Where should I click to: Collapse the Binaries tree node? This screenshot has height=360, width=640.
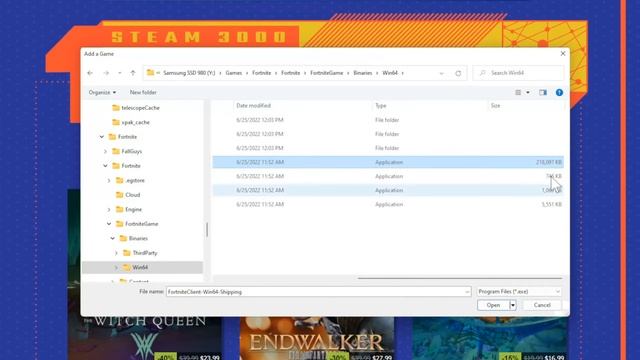(x=113, y=238)
